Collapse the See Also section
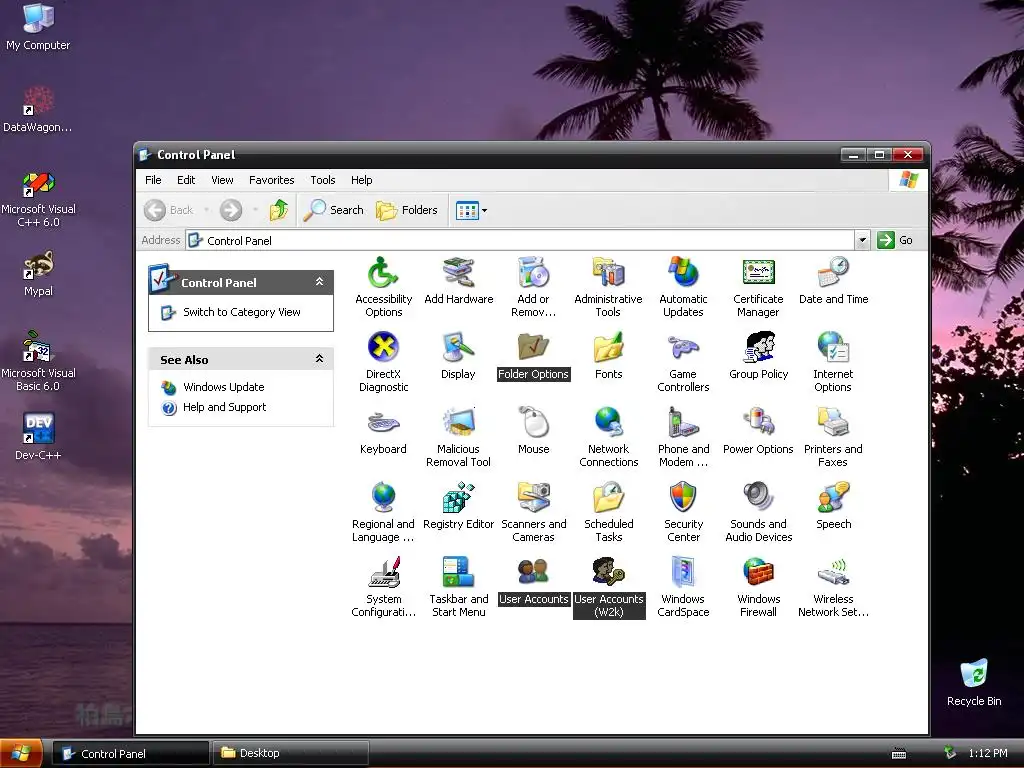 click(319, 359)
